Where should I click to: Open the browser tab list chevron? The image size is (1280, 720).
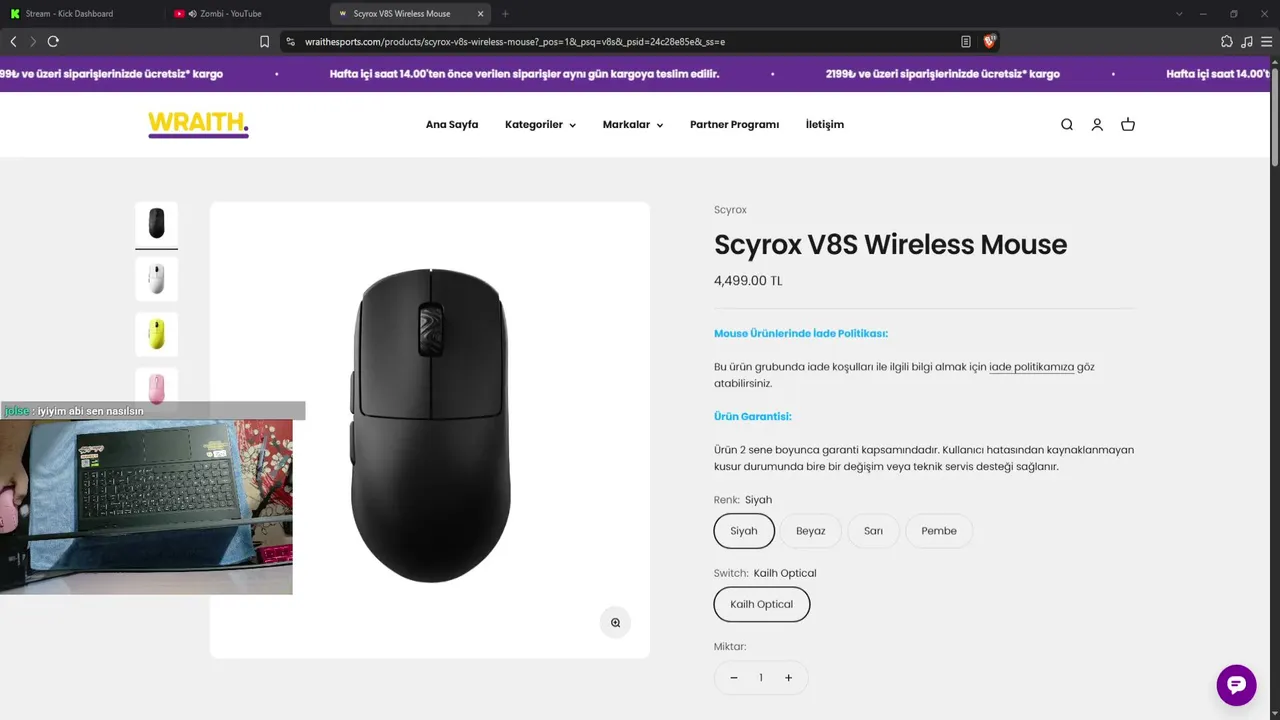click(1179, 14)
